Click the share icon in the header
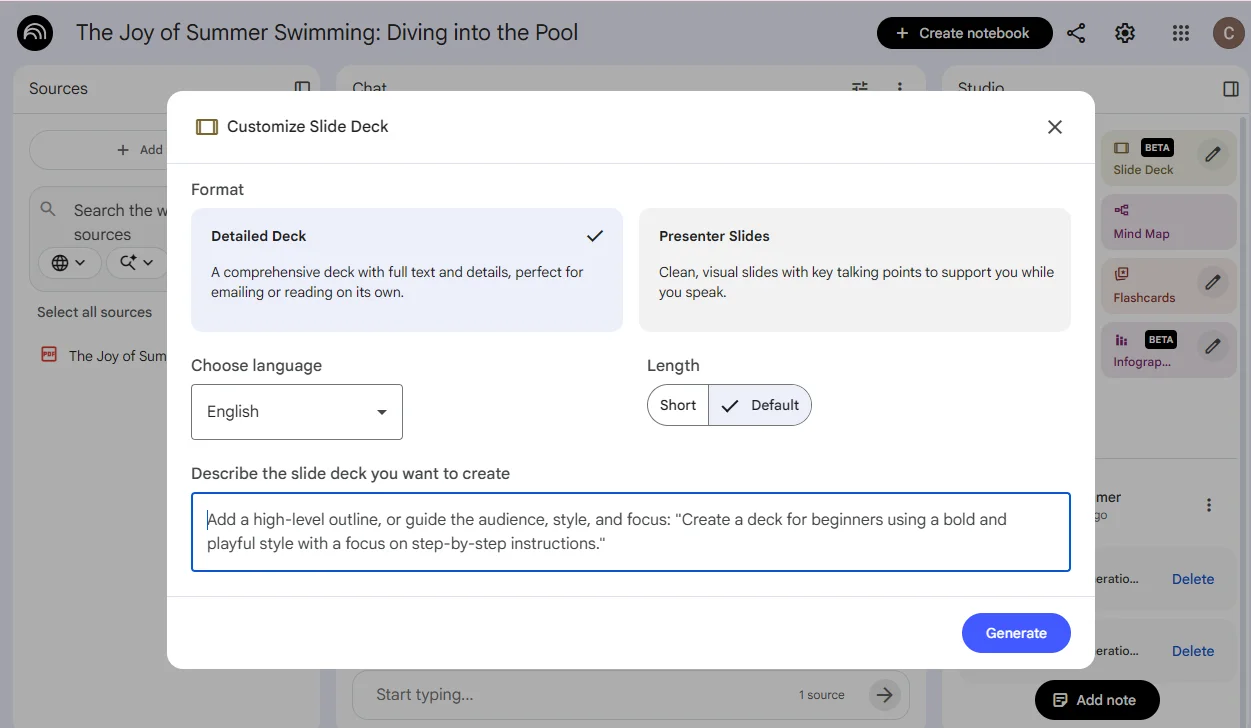Screen dimensions: 1251x728 (x=1076, y=33)
